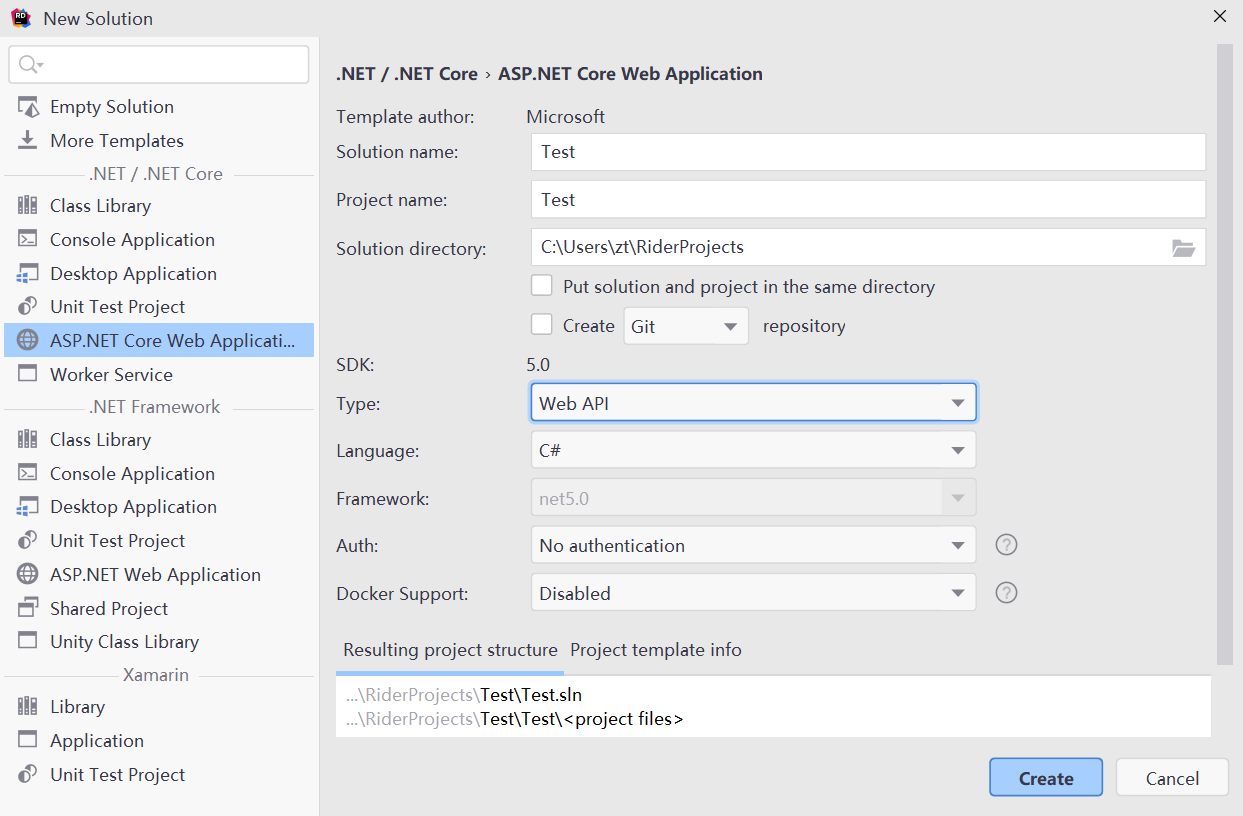Select the Worker Service template icon
This screenshot has height=816, width=1243.
click(x=28, y=375)
